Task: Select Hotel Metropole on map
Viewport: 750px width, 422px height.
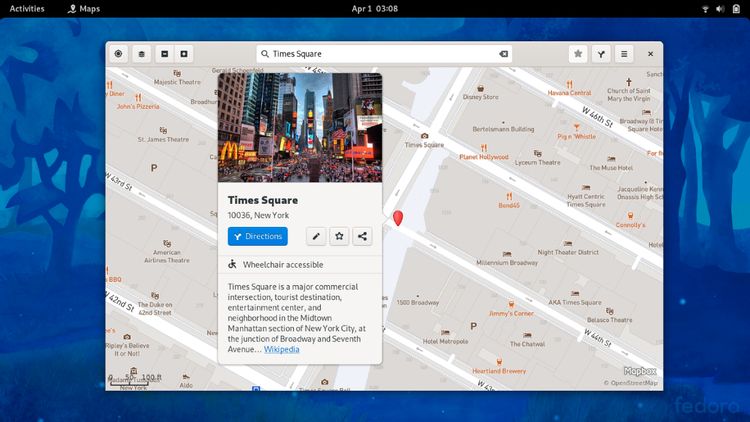Action: tap(445, 341)
